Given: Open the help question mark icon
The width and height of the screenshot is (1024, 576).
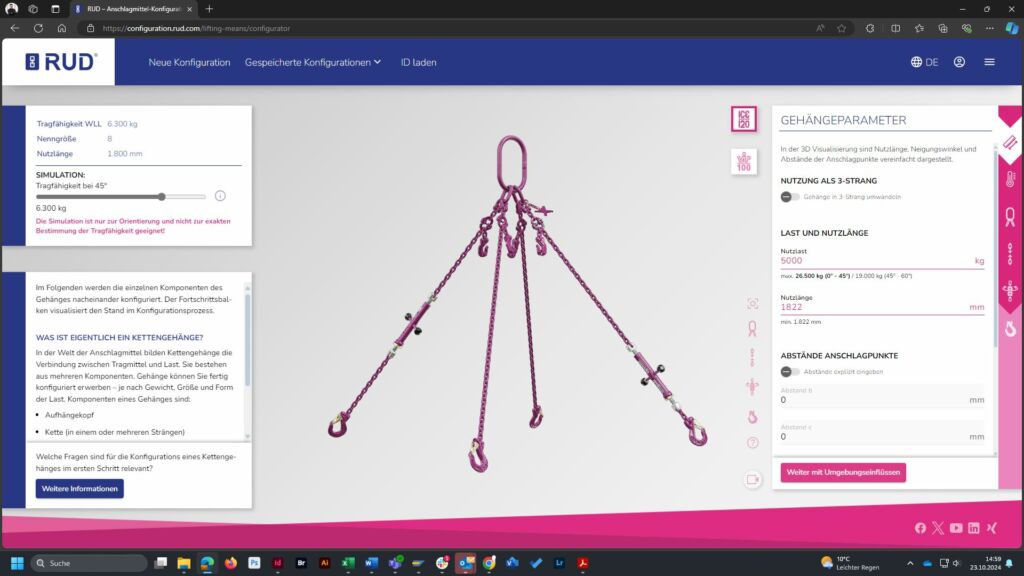Looking at the screenshot, I should tap(753, 442).
